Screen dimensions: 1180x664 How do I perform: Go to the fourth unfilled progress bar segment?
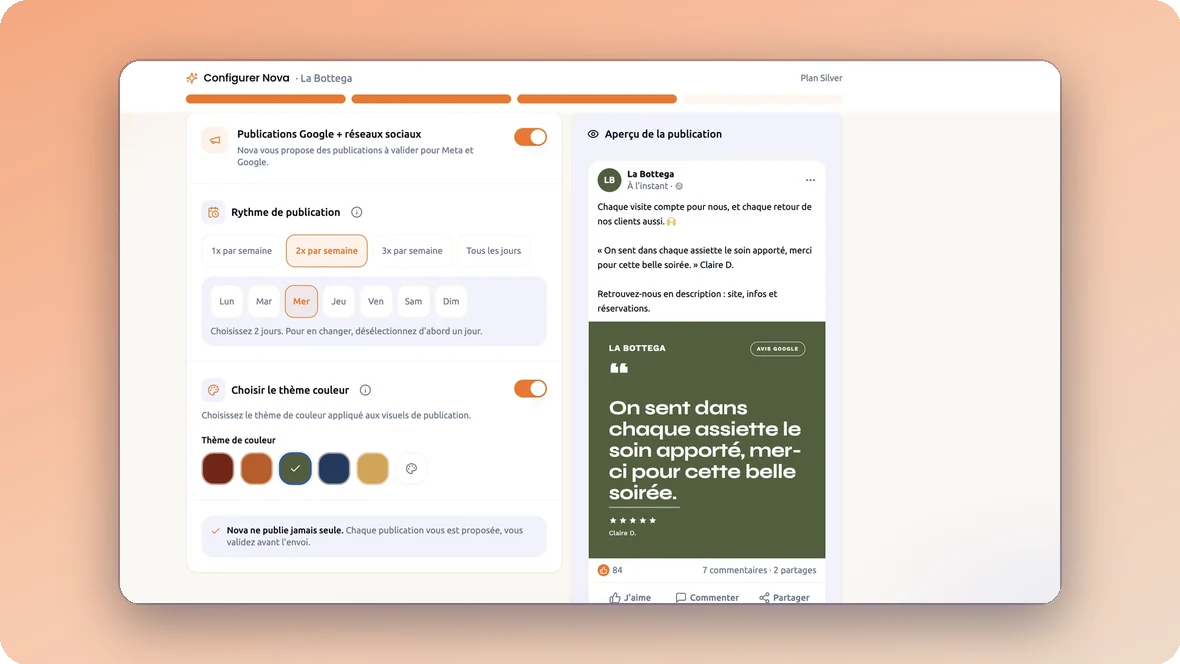(x=762, y=99)
